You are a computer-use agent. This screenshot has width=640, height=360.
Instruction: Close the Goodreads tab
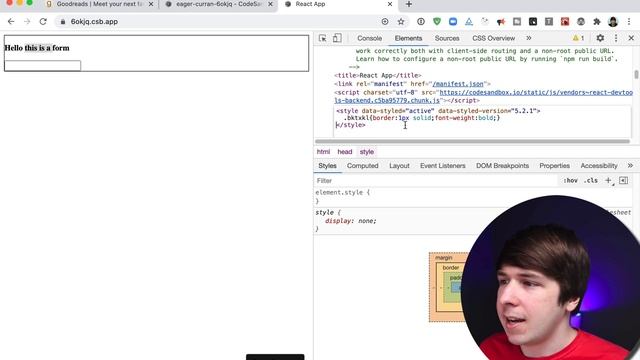coord(151,4)
